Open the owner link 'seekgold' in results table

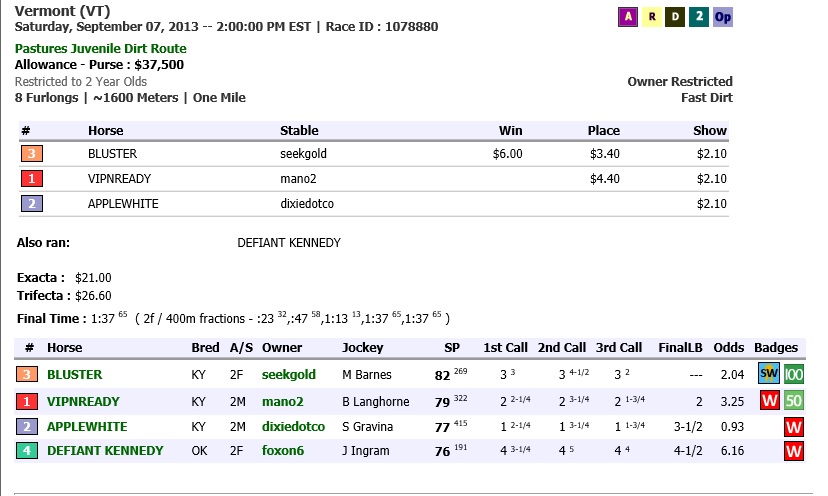pos(288,375)
